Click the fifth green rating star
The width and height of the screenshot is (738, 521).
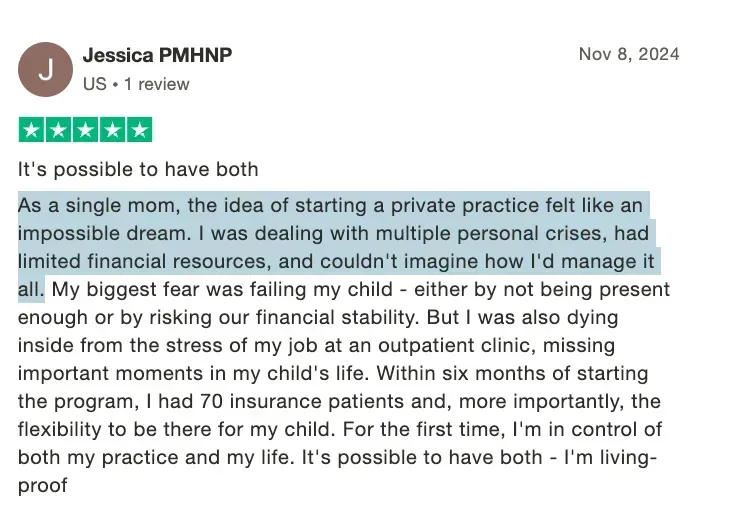pyautogui.click(x=140, y=130)
